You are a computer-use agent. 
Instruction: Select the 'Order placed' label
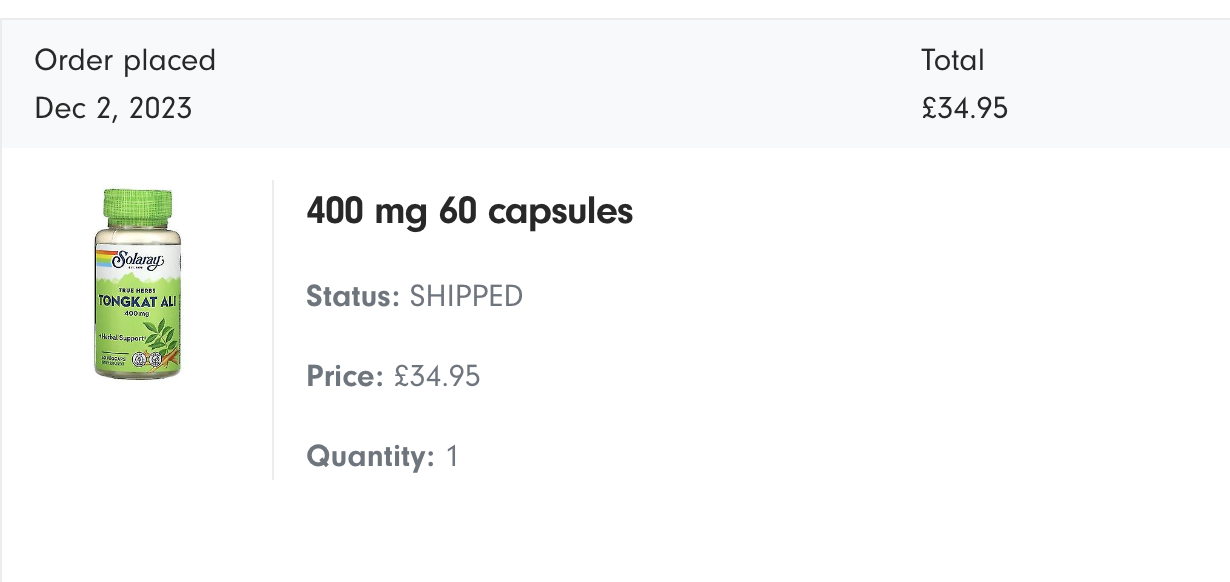[x=125, y=60]
